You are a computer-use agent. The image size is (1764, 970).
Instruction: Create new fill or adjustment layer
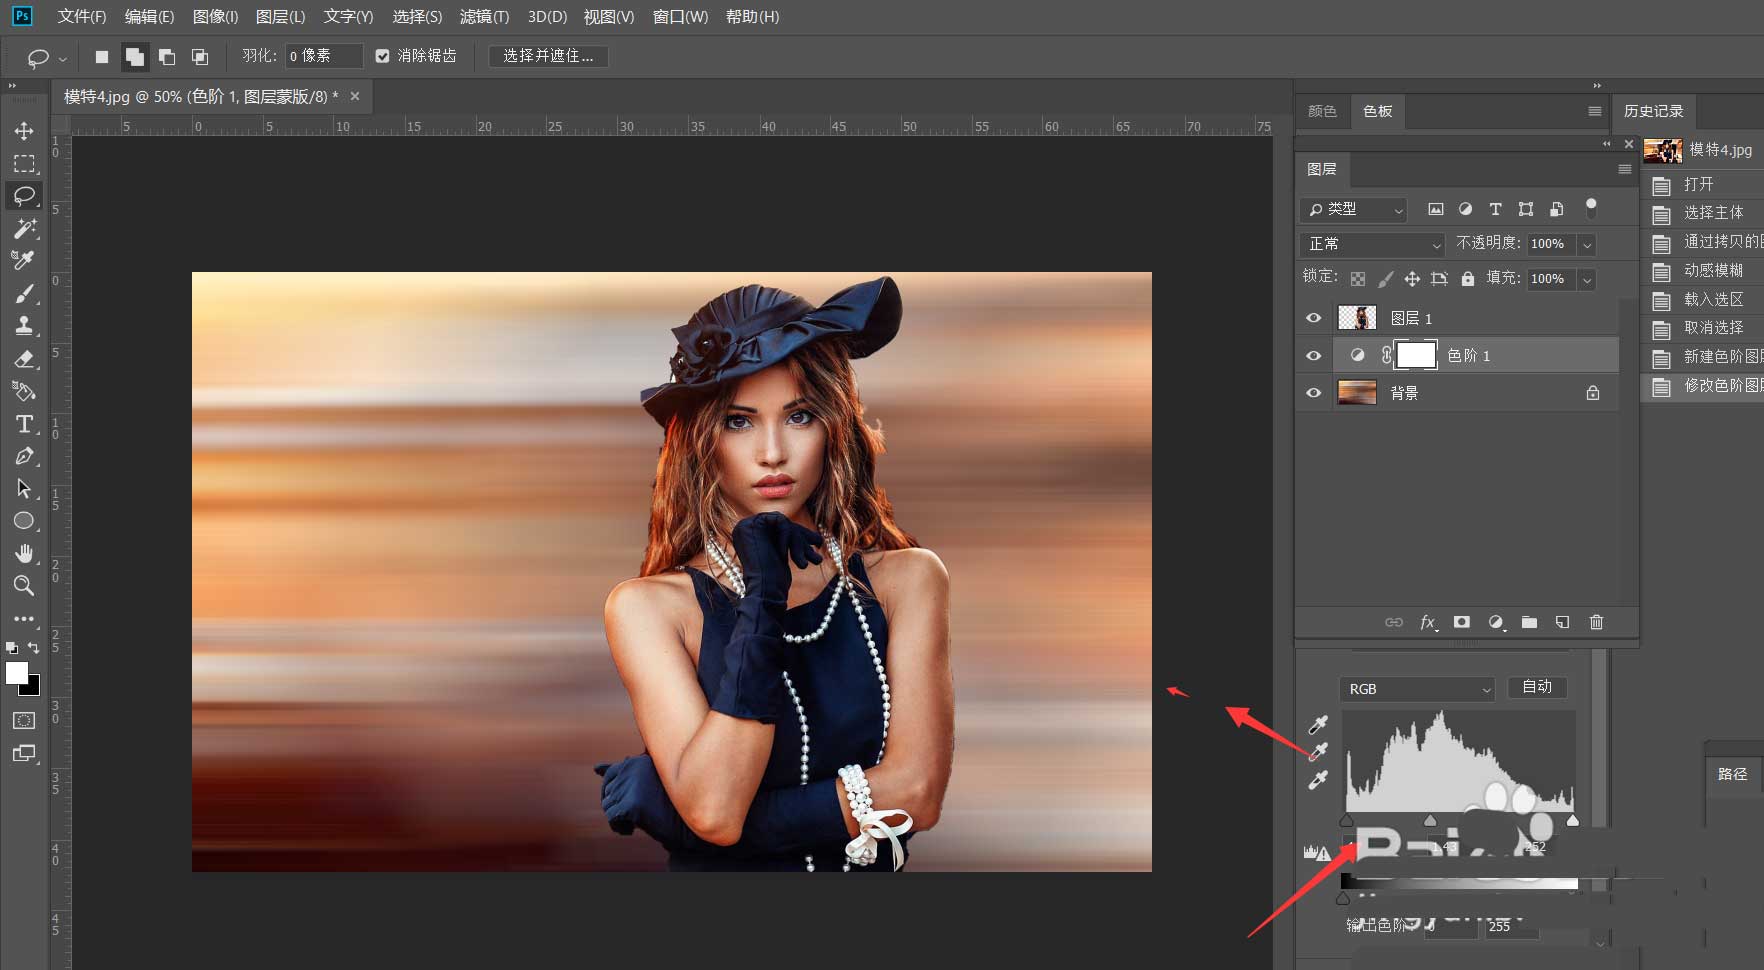[x=1496, y=622]
